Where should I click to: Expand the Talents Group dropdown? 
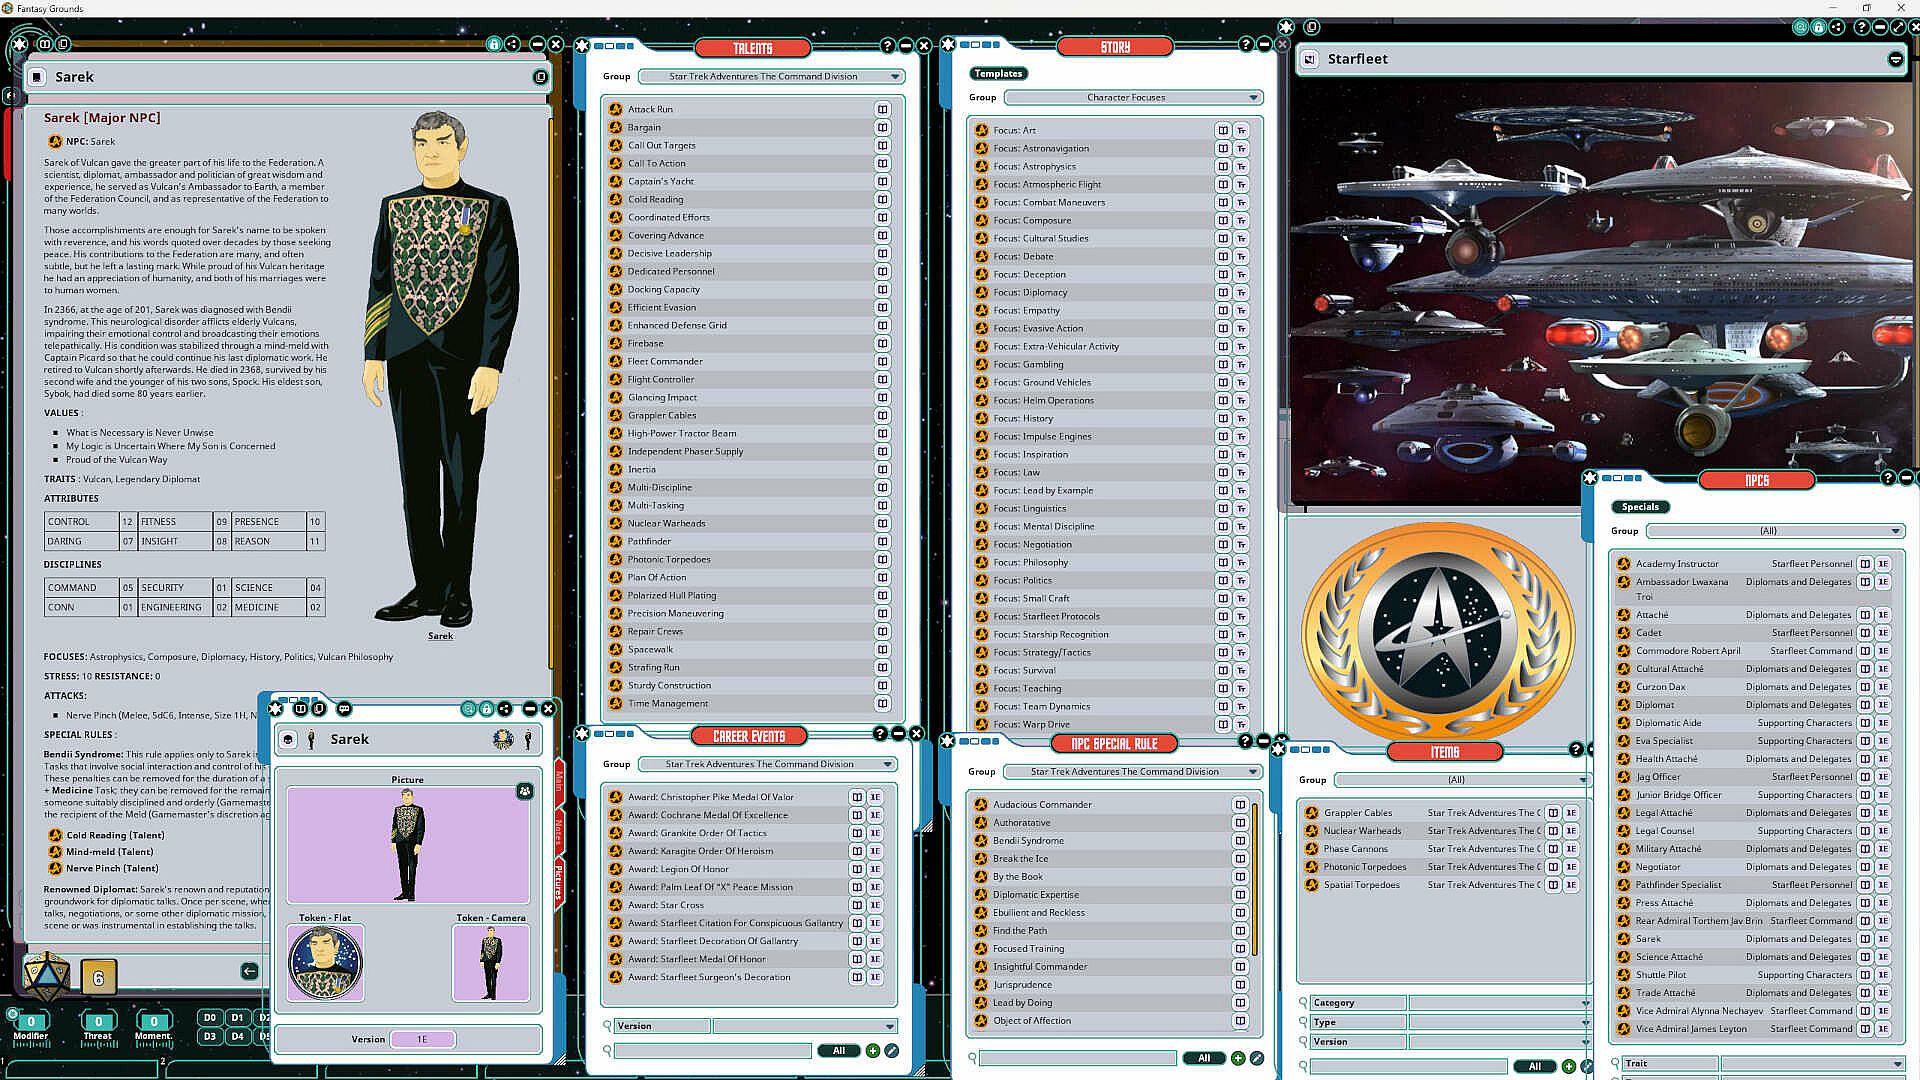[895, 77]
